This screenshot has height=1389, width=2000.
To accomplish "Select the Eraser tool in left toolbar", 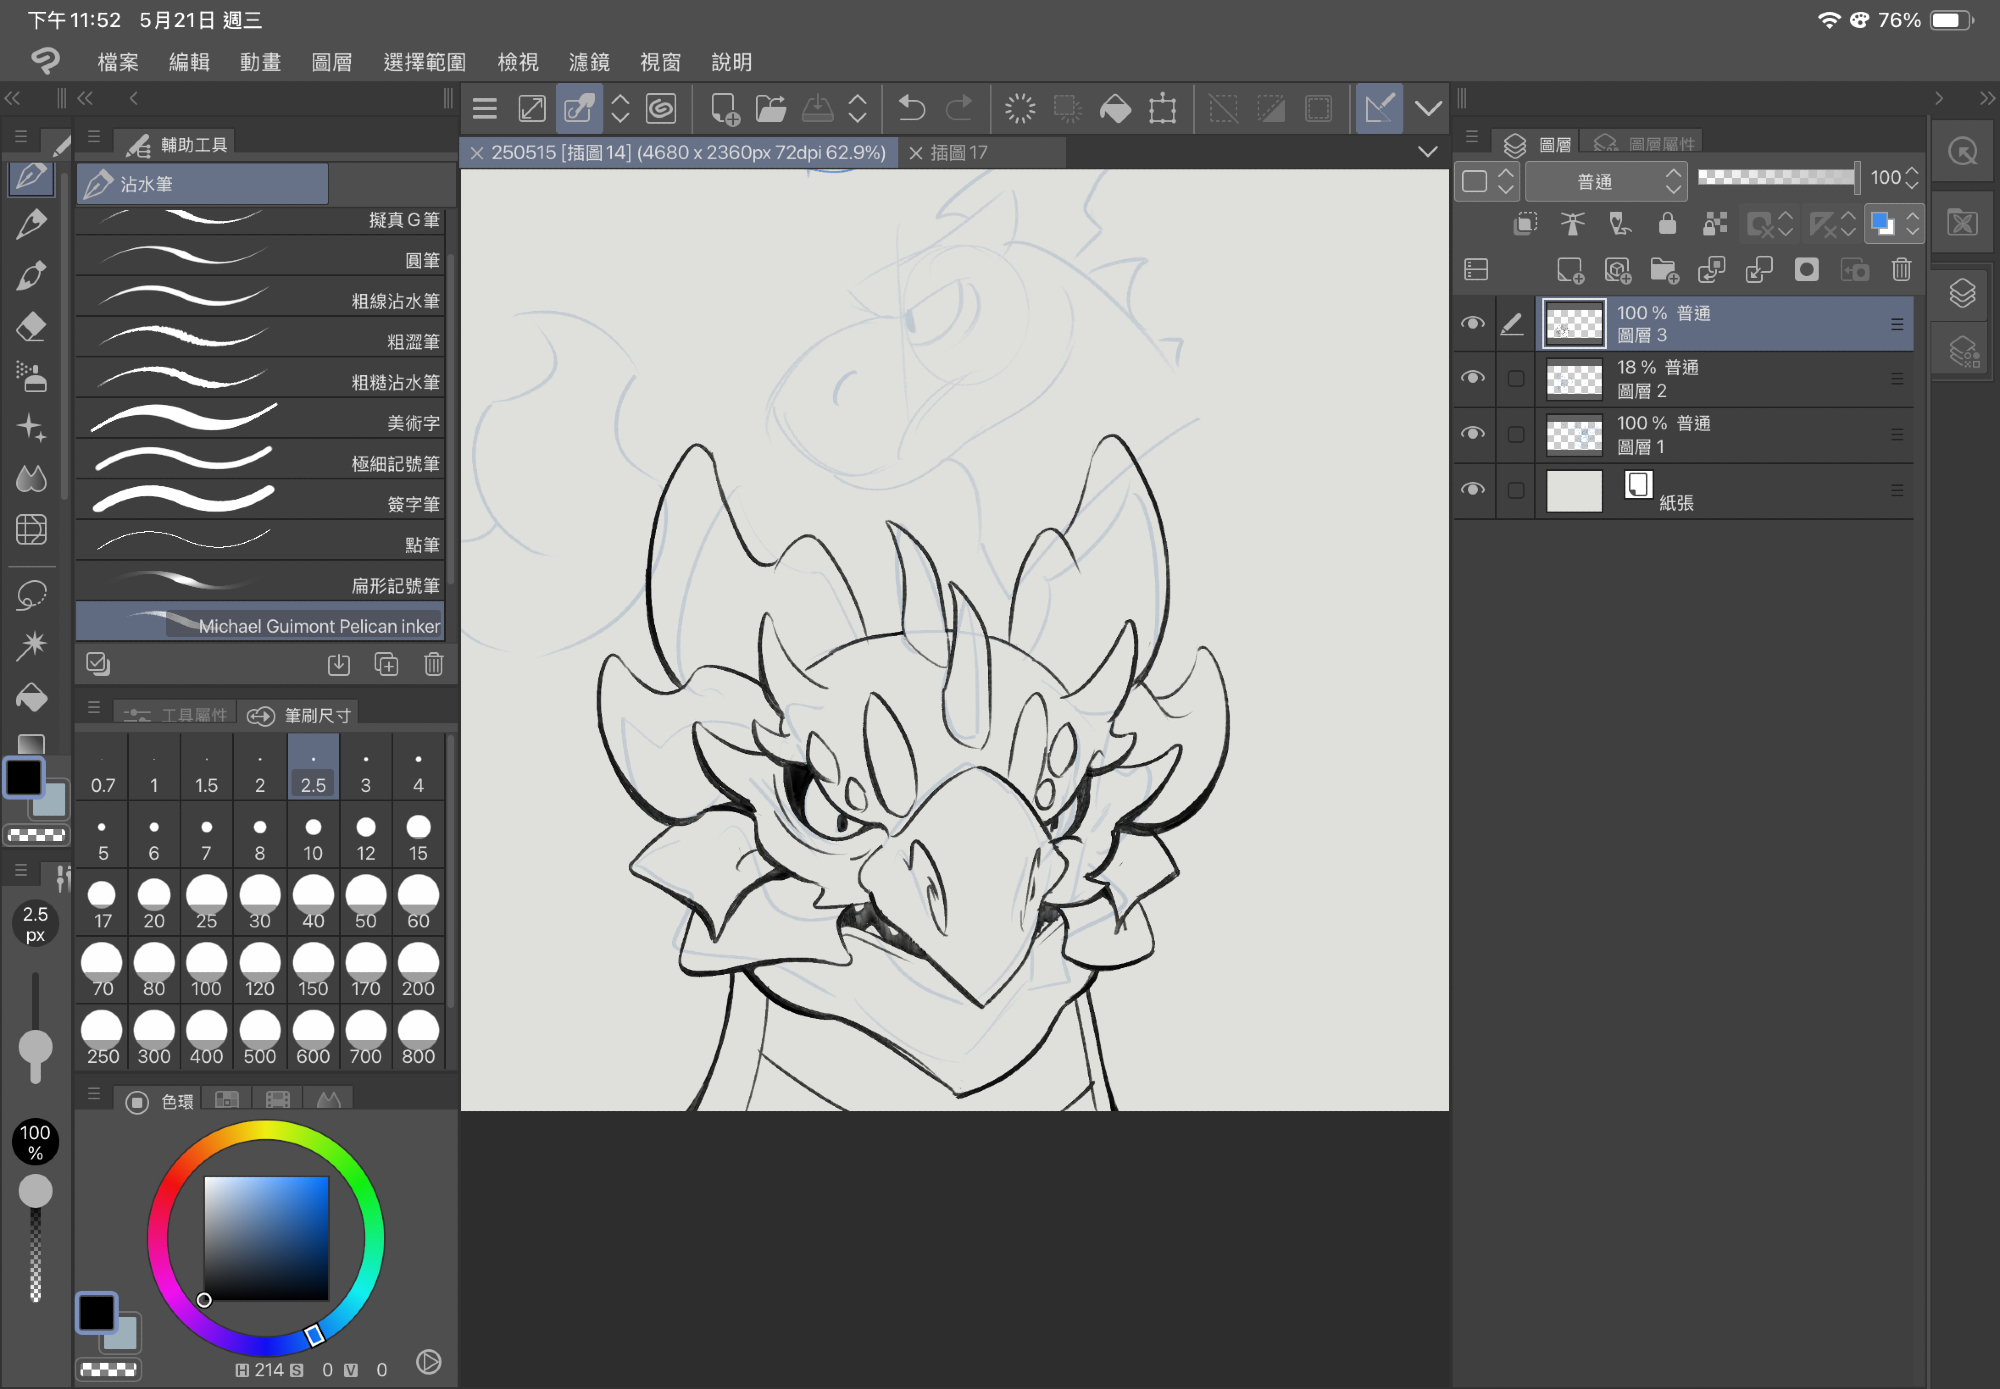I will 31,327.
